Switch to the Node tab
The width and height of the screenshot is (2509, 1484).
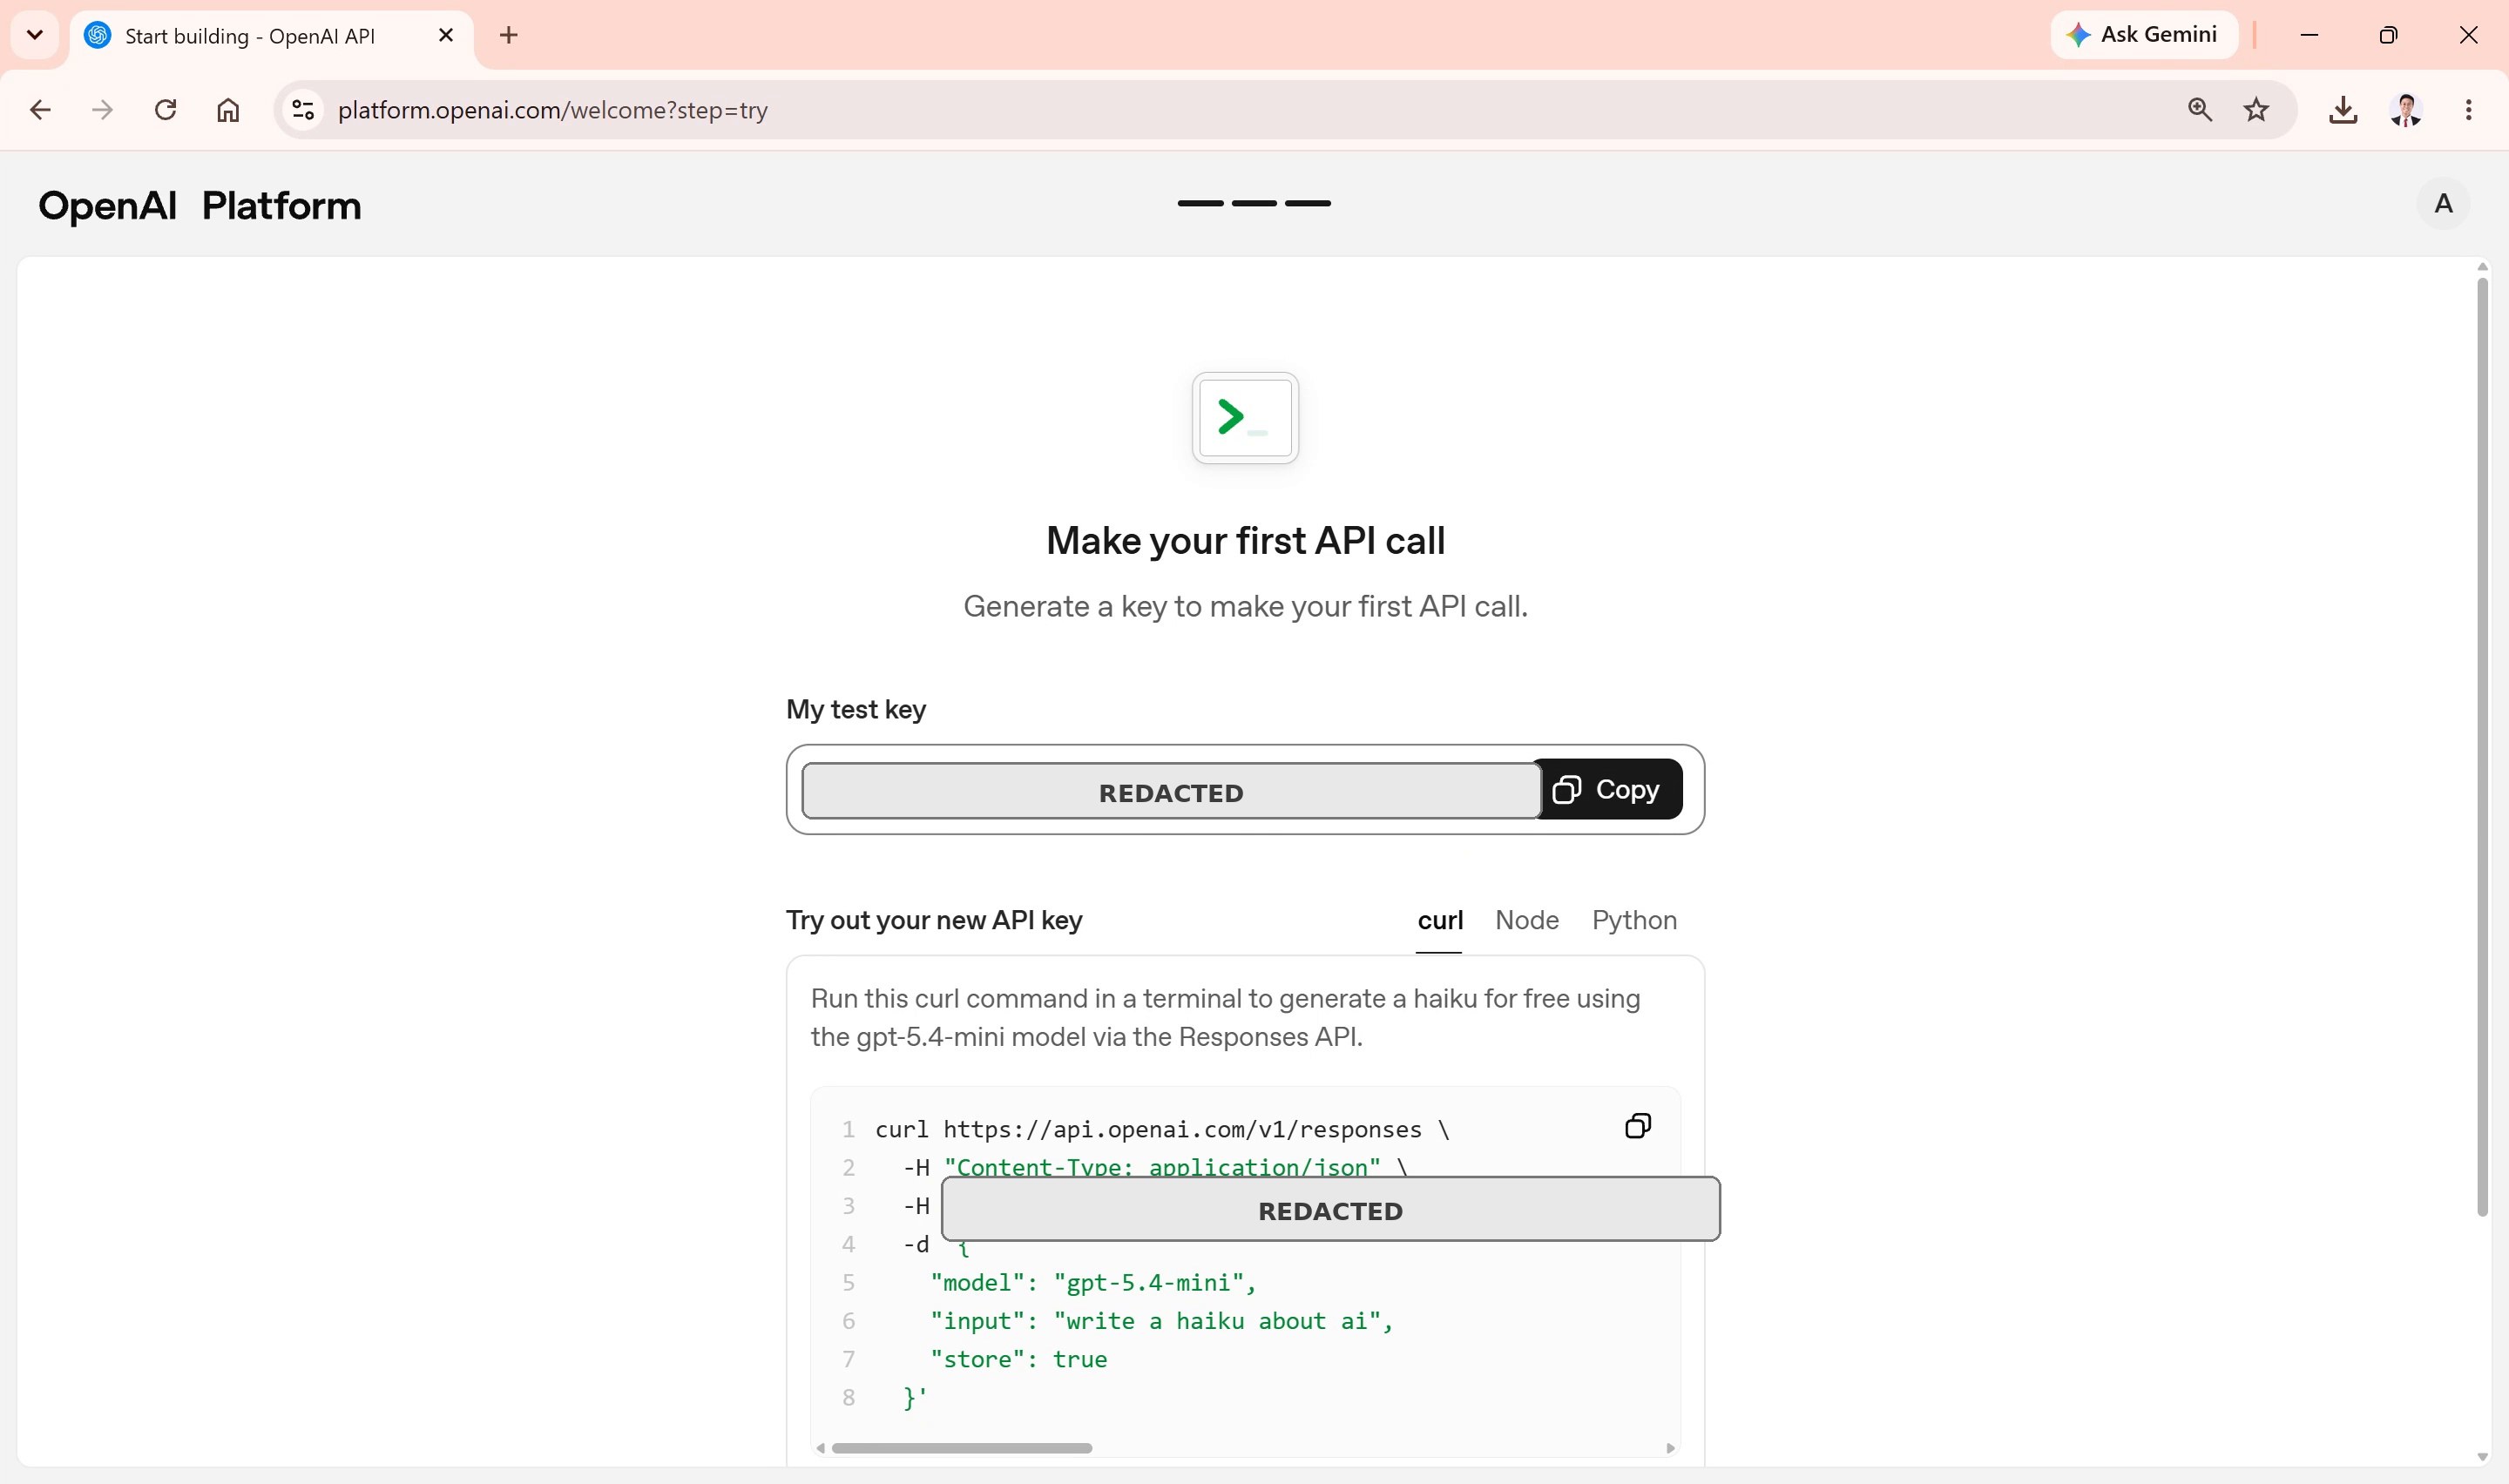point(1526,920)
